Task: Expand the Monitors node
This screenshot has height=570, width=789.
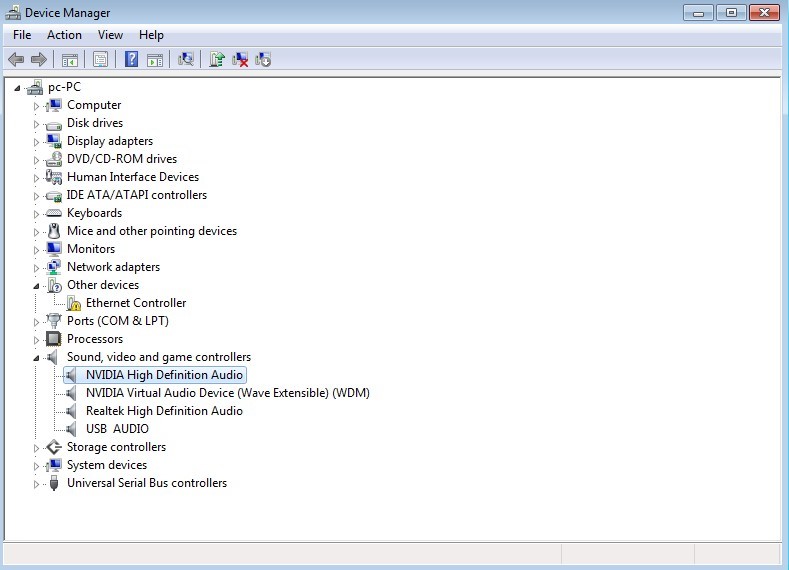Action: (36, 250)
